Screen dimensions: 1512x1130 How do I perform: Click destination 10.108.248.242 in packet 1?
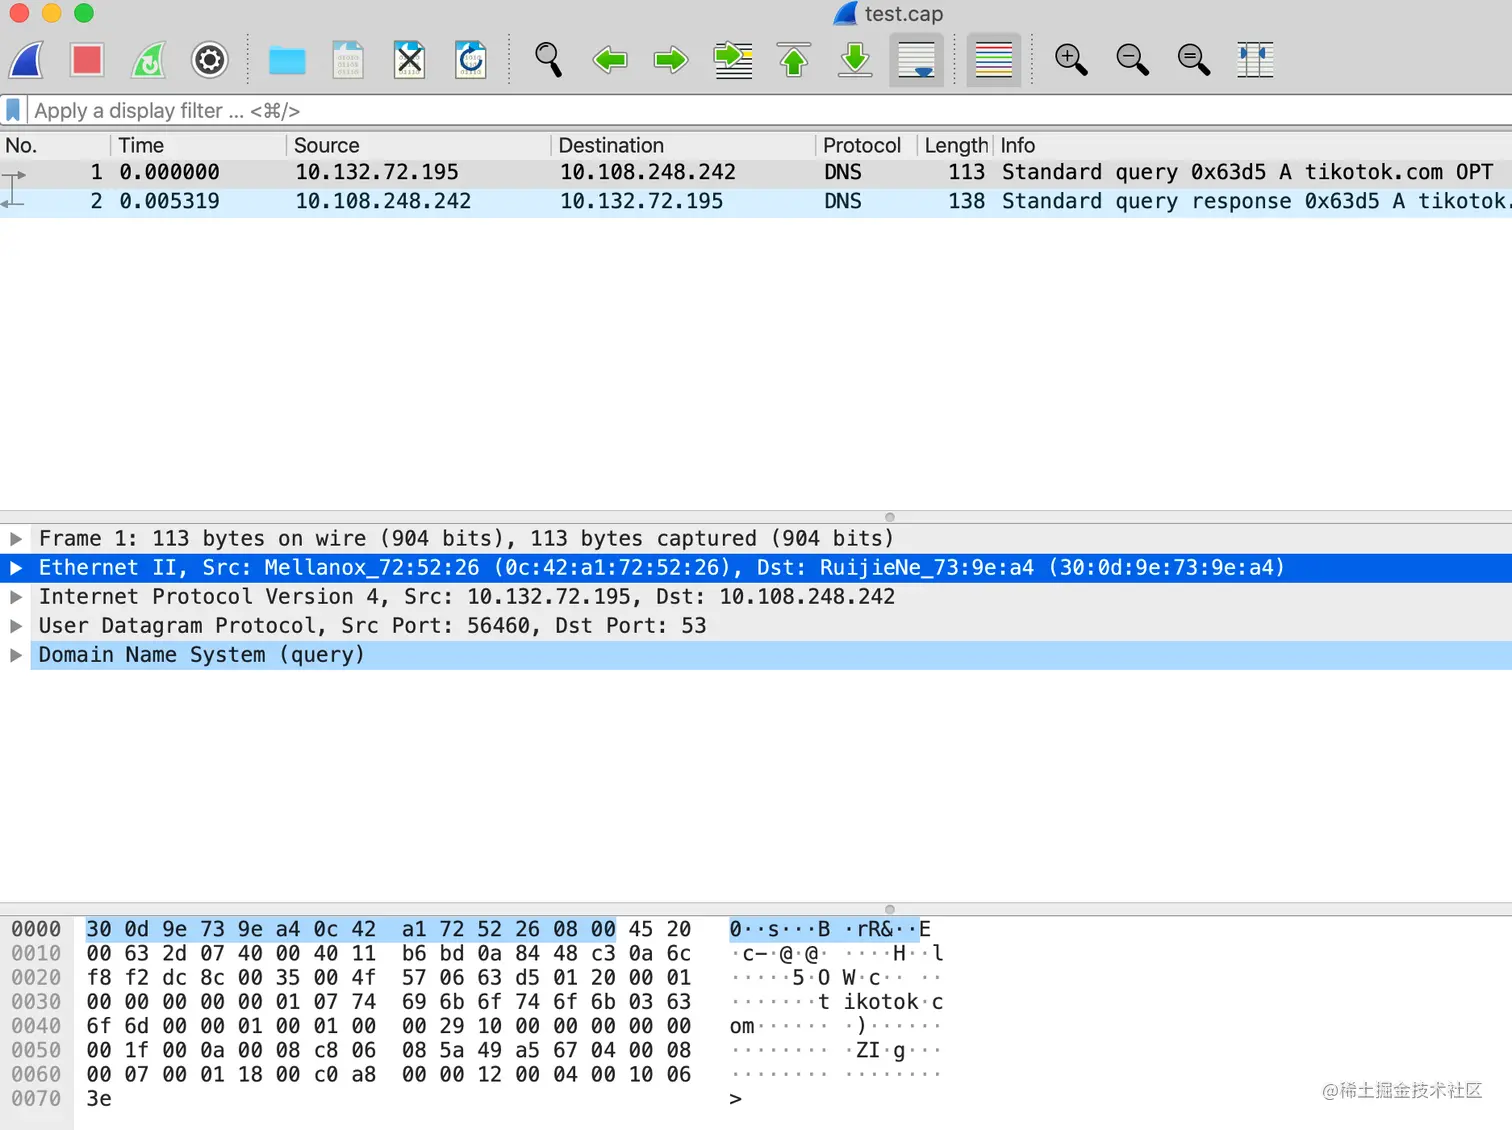(x=647, y=172)
